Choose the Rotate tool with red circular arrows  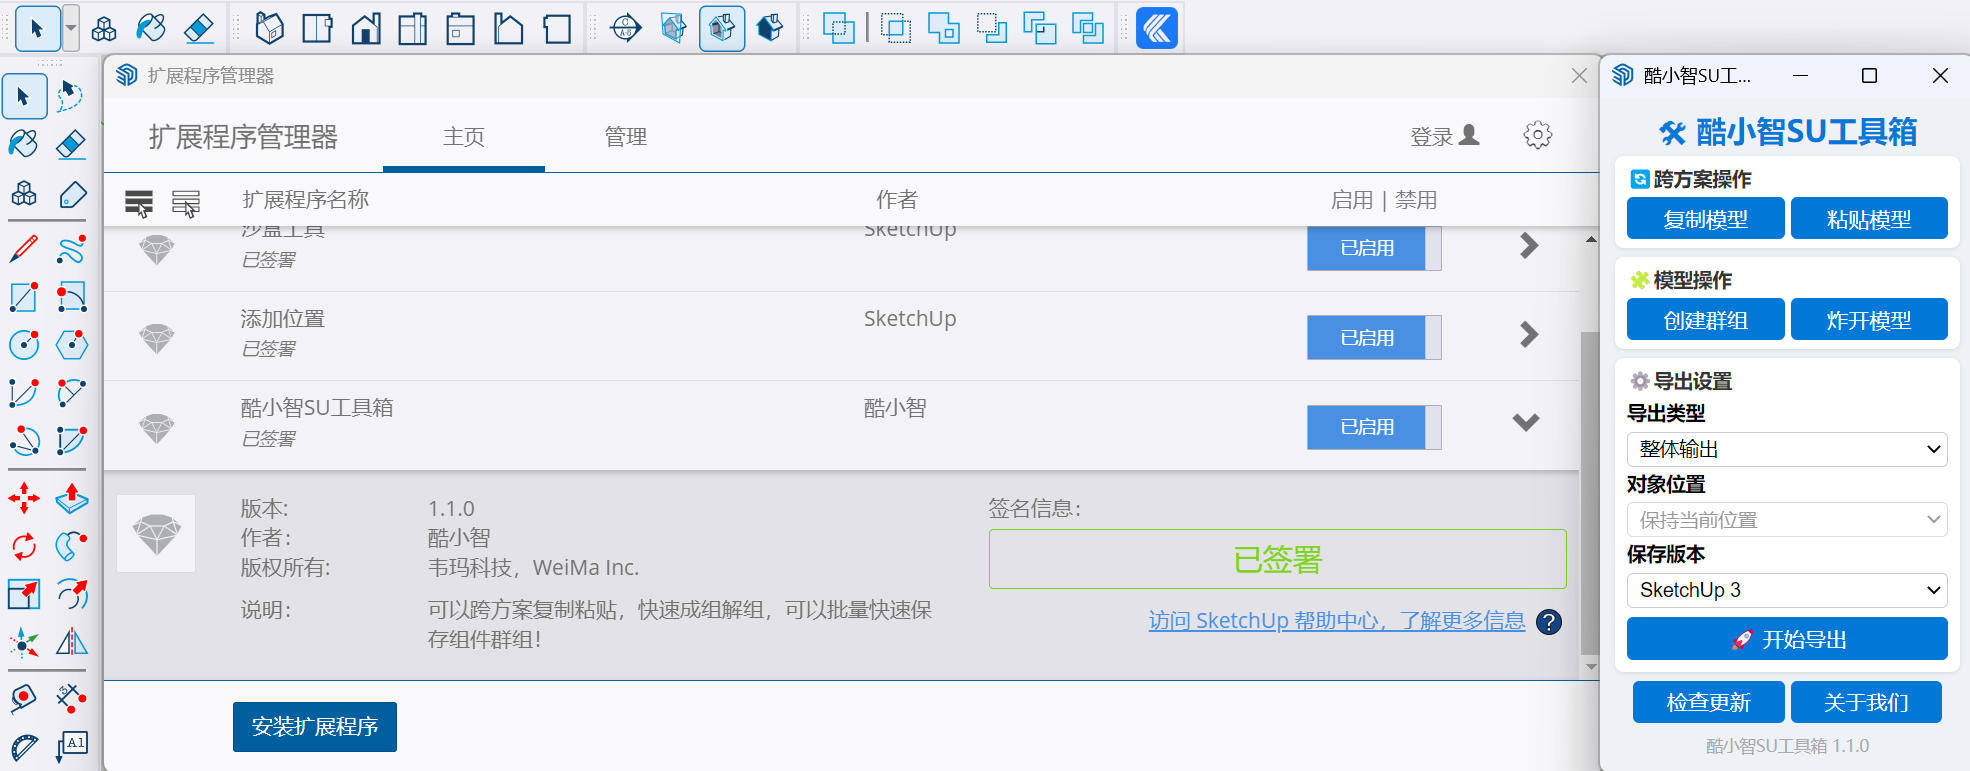23,546
